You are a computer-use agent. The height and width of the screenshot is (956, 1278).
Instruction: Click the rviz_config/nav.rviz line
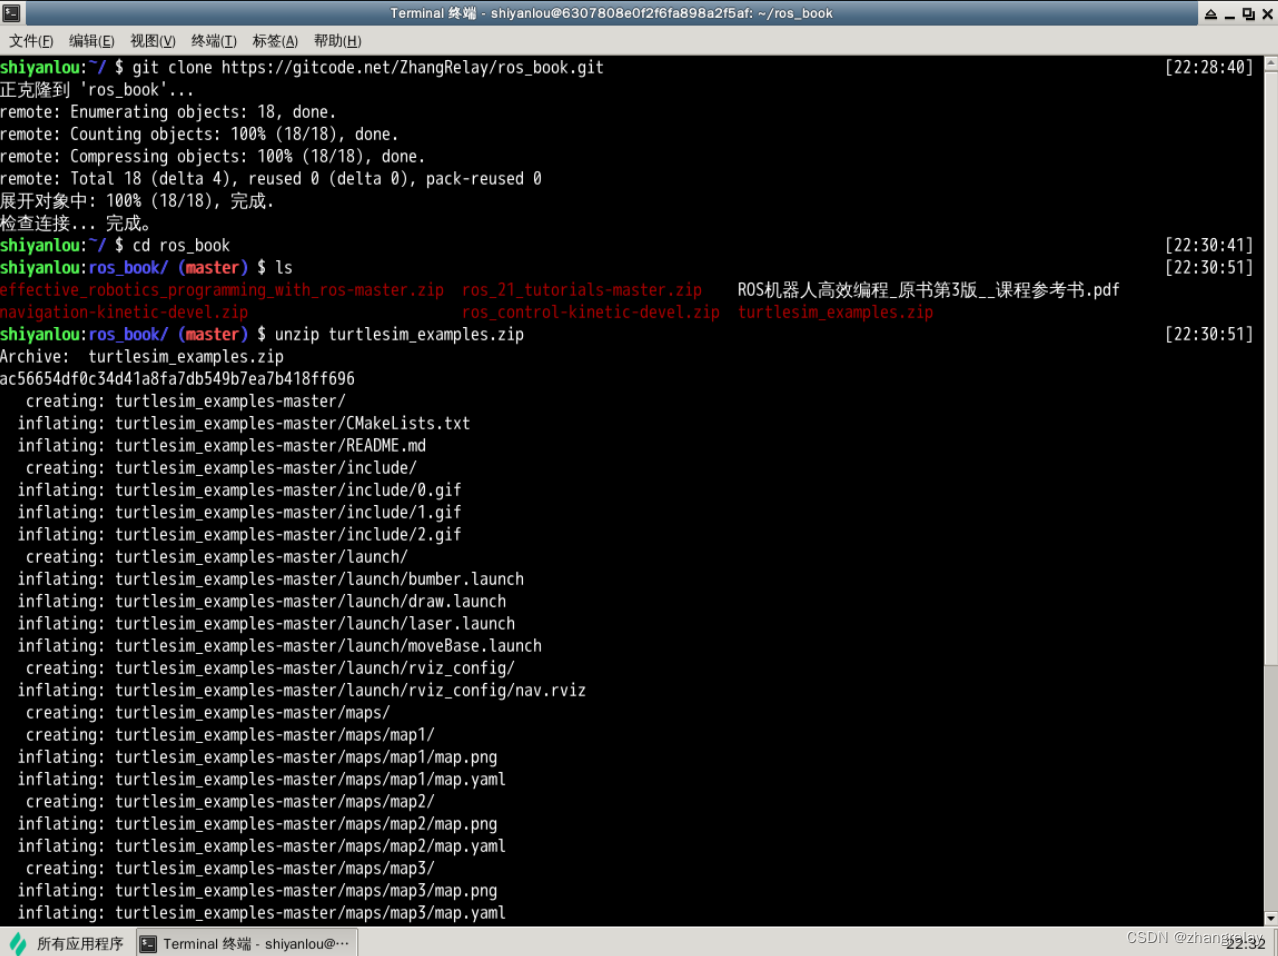[301, 690]
